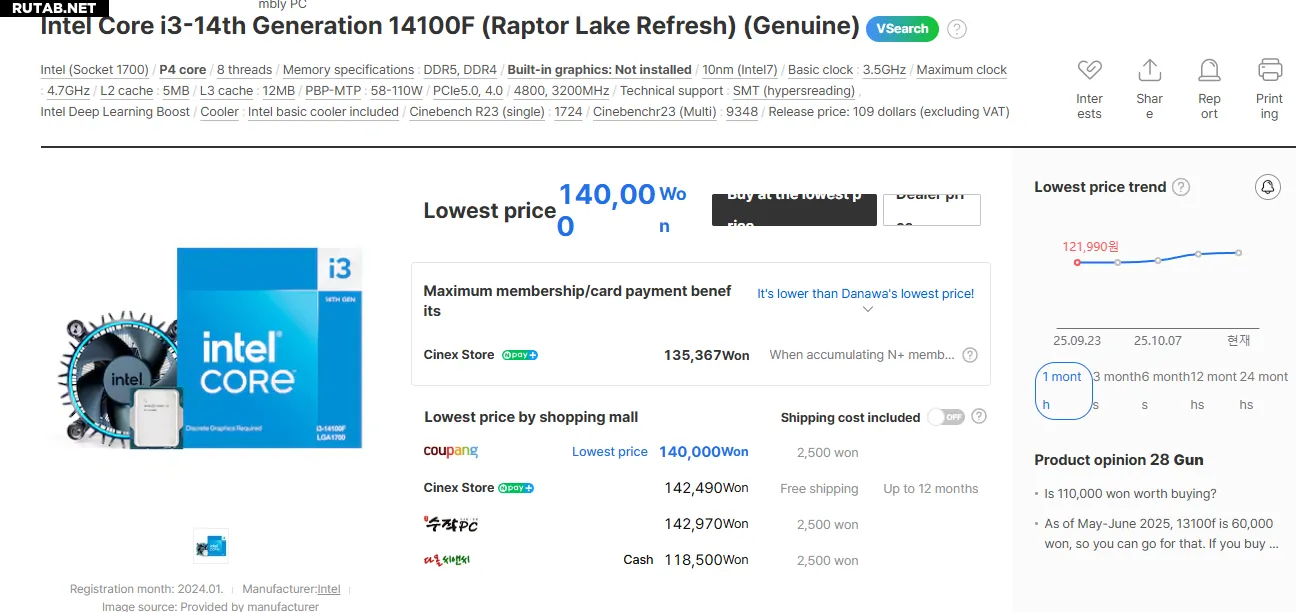Click the small product thumbnail image
Image resolution: width=1296 pixels, height=612 pixels.
point(211,546)
